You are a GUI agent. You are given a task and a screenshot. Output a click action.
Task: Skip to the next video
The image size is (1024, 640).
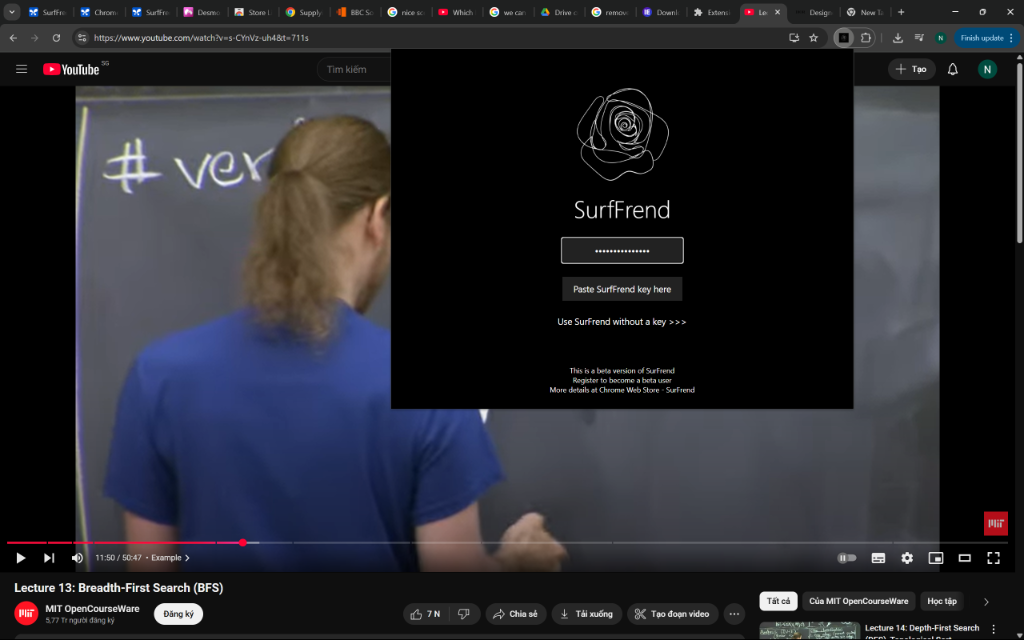click(49, 558)
